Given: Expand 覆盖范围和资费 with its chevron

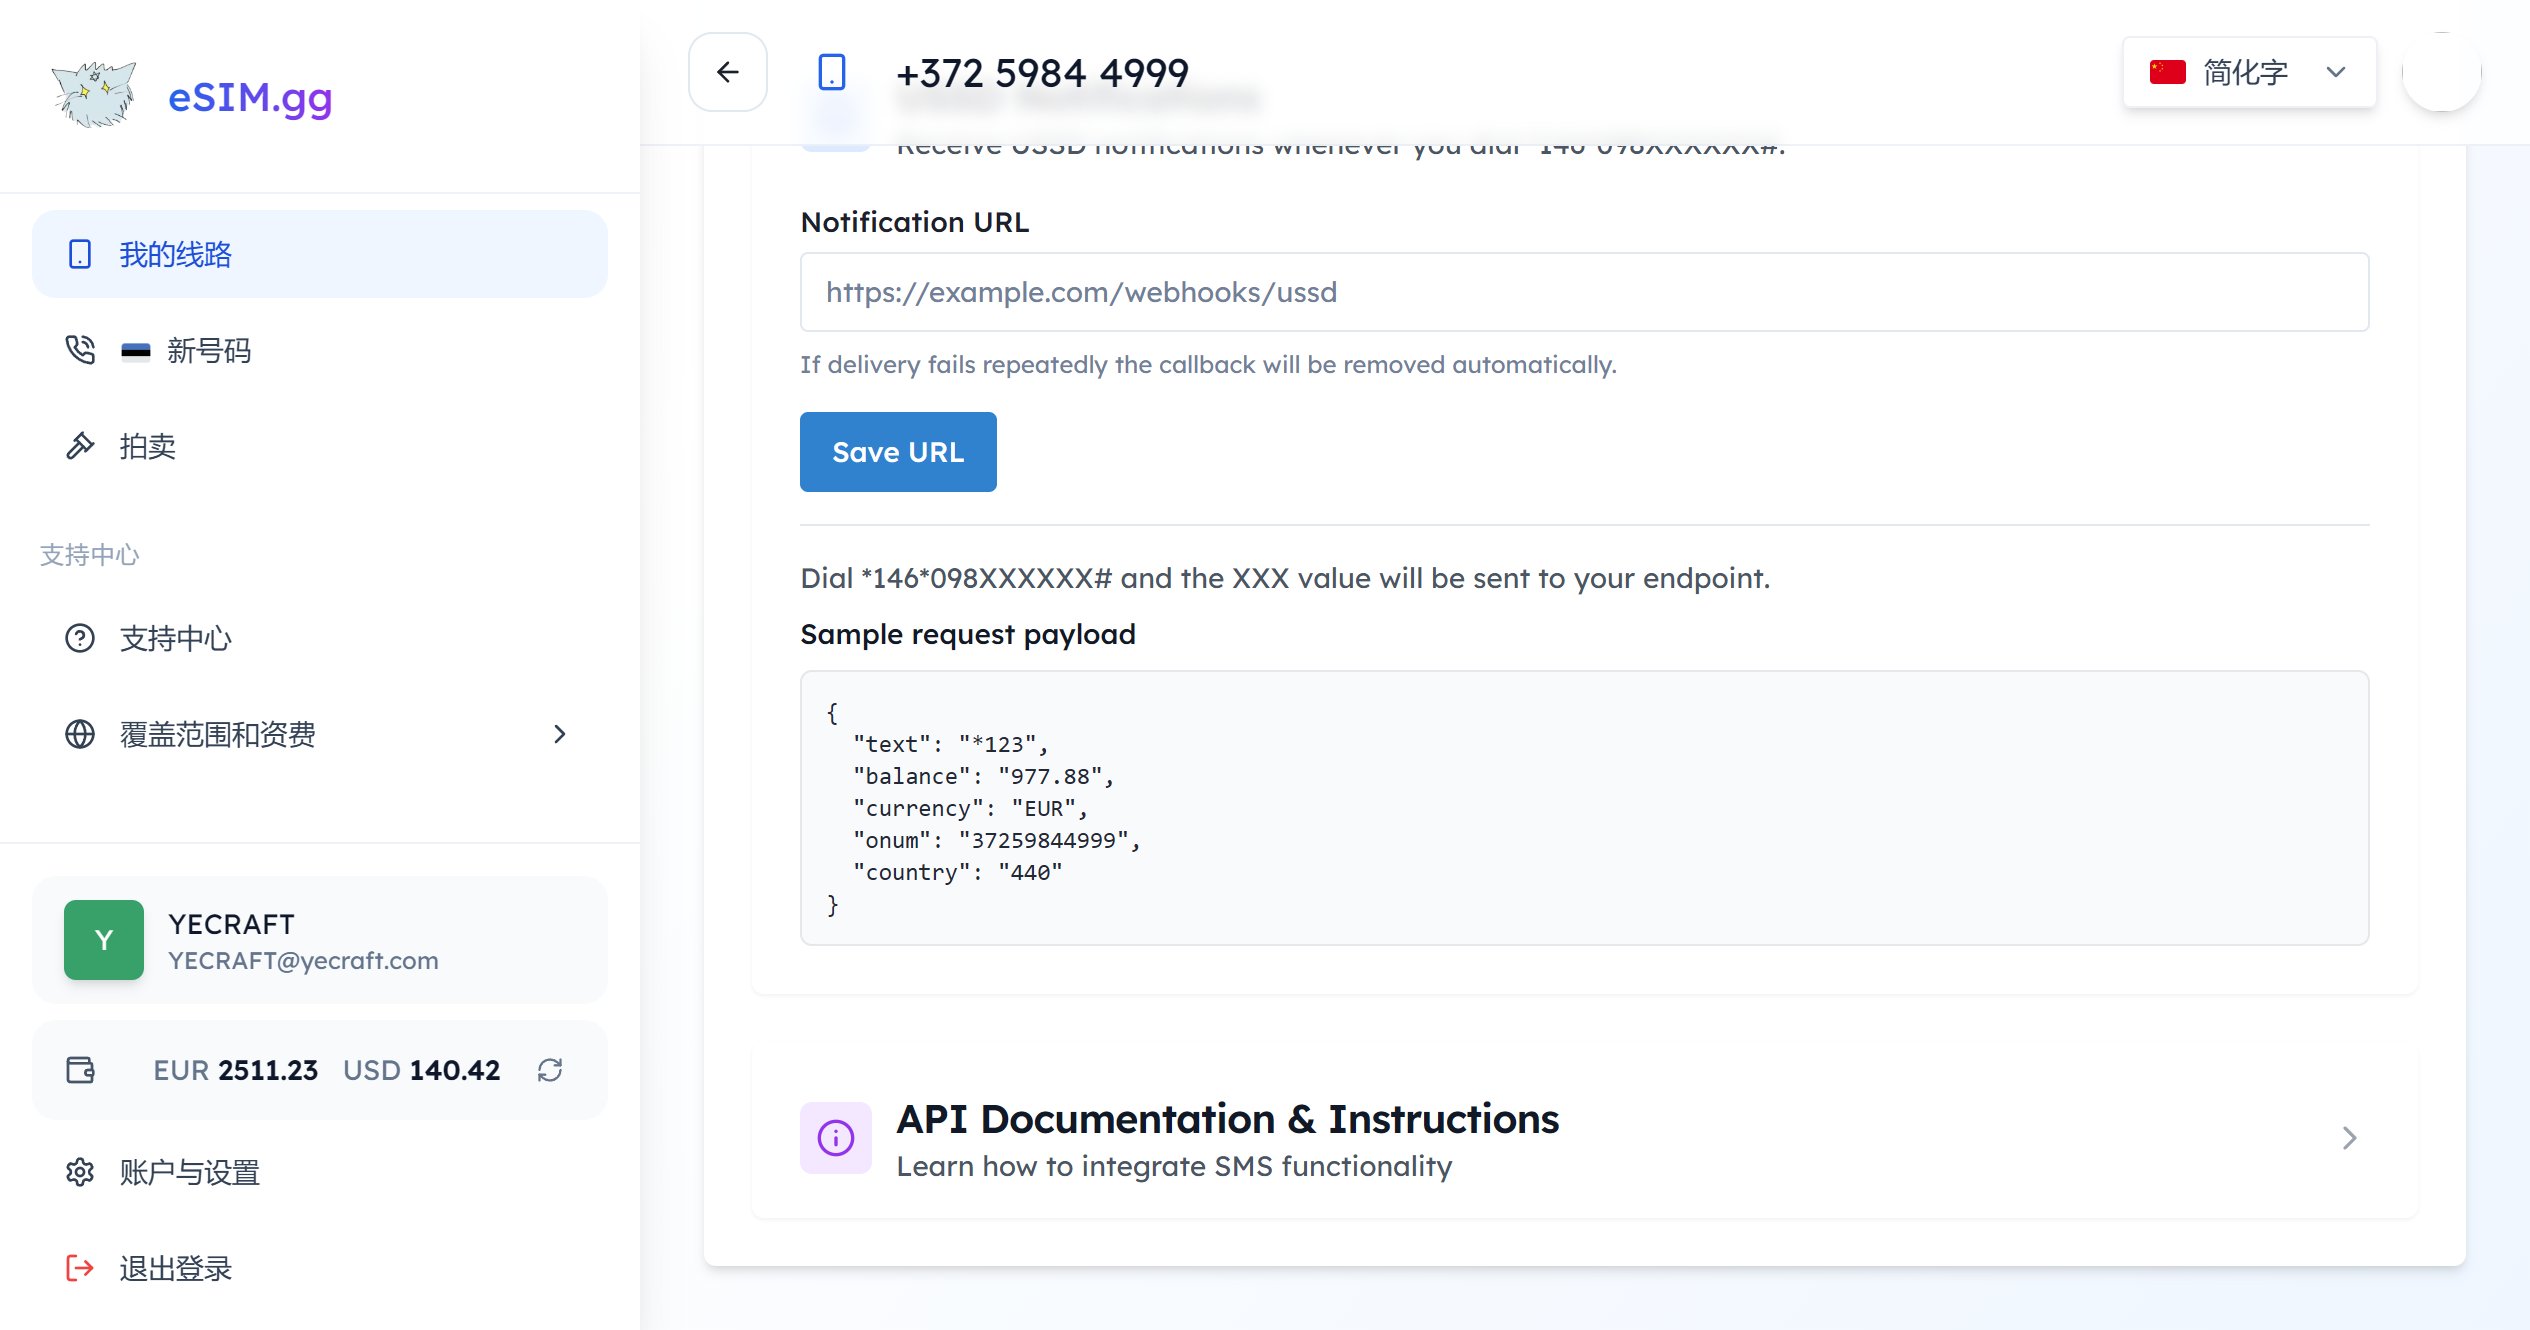Looking at the screenshot, I should pyautogui.click(x=560, y=734).
